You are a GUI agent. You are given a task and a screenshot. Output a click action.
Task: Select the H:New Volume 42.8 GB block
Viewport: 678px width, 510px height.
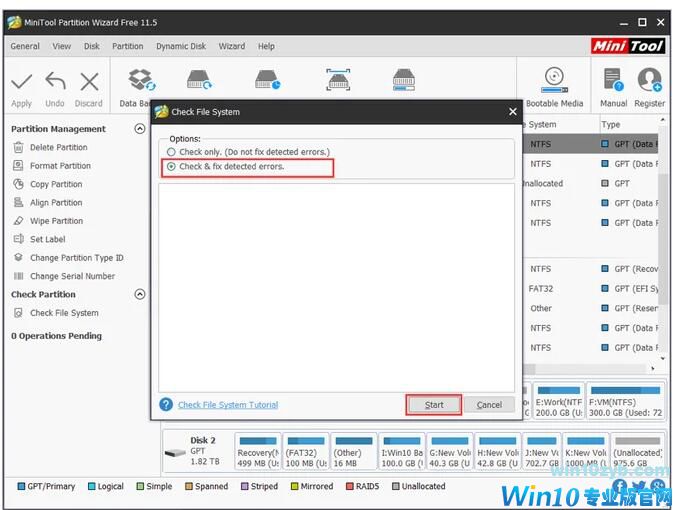pos(498,452)
